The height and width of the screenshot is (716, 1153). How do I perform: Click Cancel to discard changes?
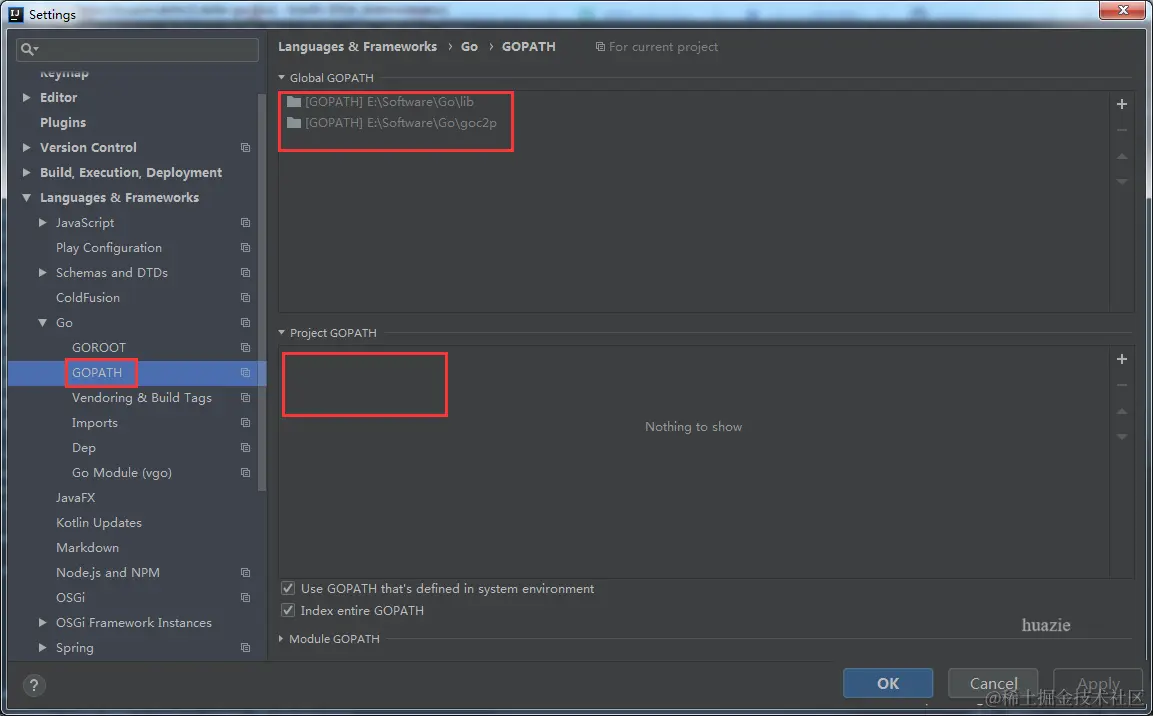993,683
